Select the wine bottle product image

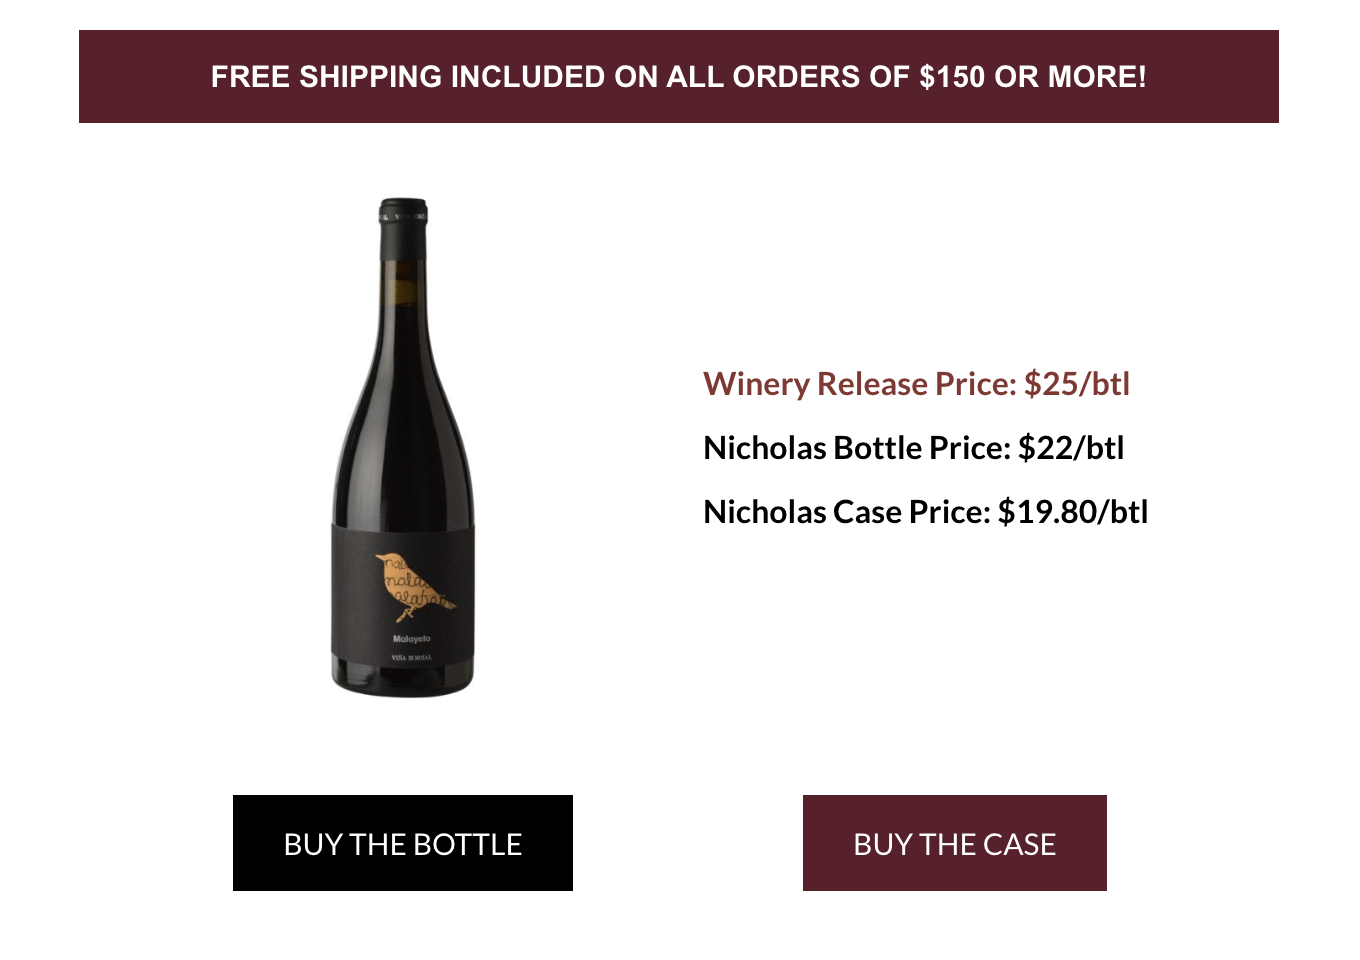[x=403, y=447]
